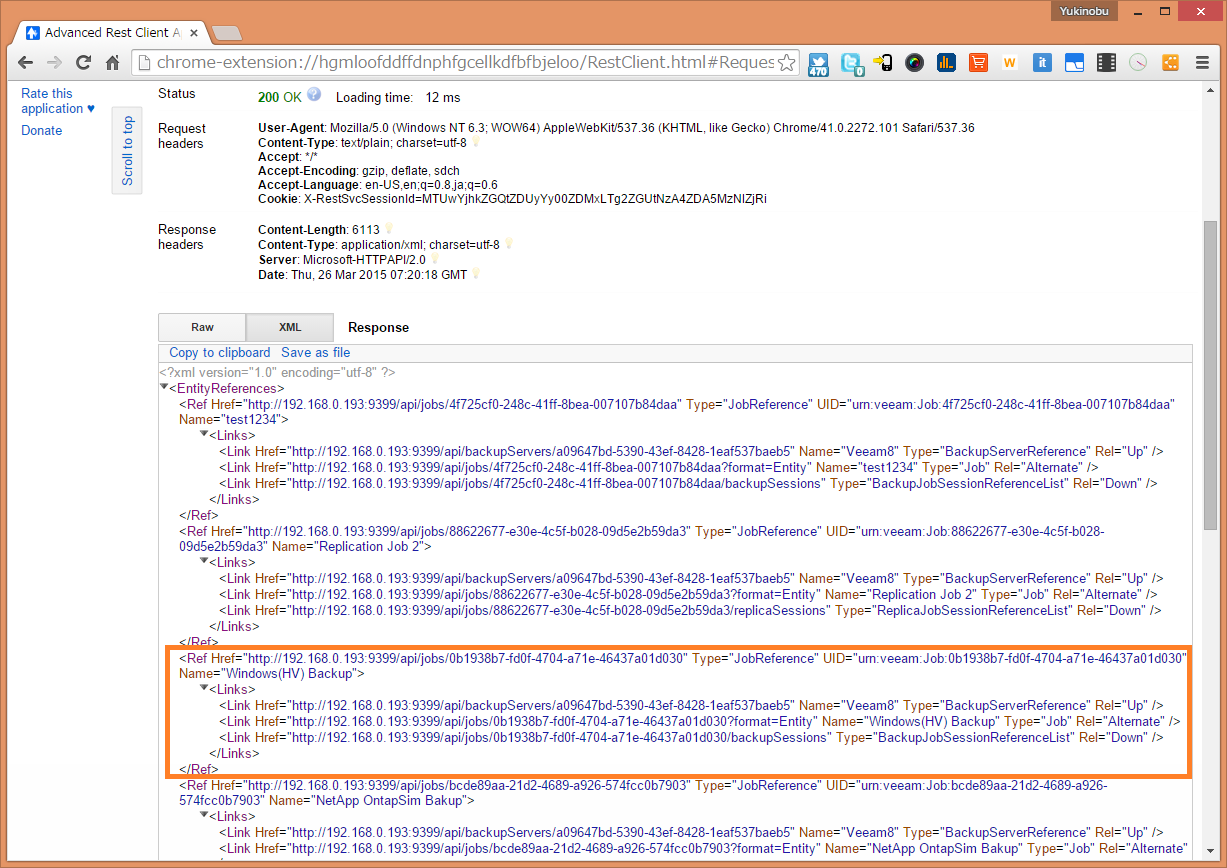Viewport: 1227px width, 868px height.
Task: Click the send-to-phone extension icon
Action: point(883,63)
